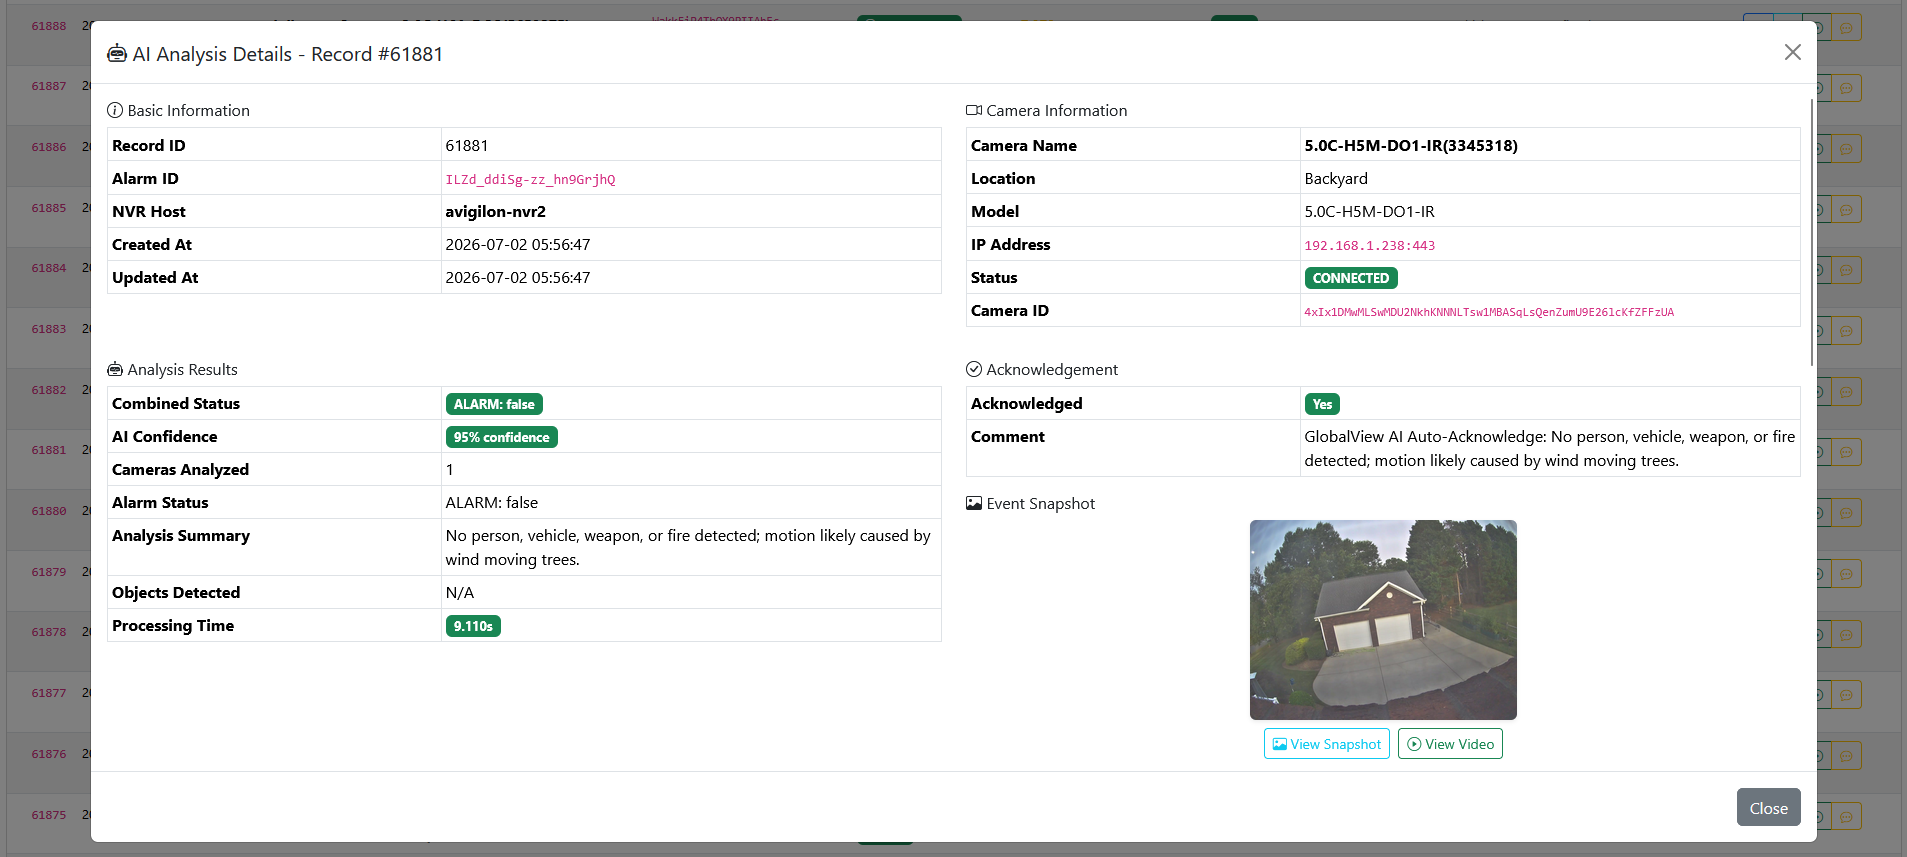Click the comment icon in background row 61877
This screenshot has width=1907, height=857.
tap(1846, 695)
